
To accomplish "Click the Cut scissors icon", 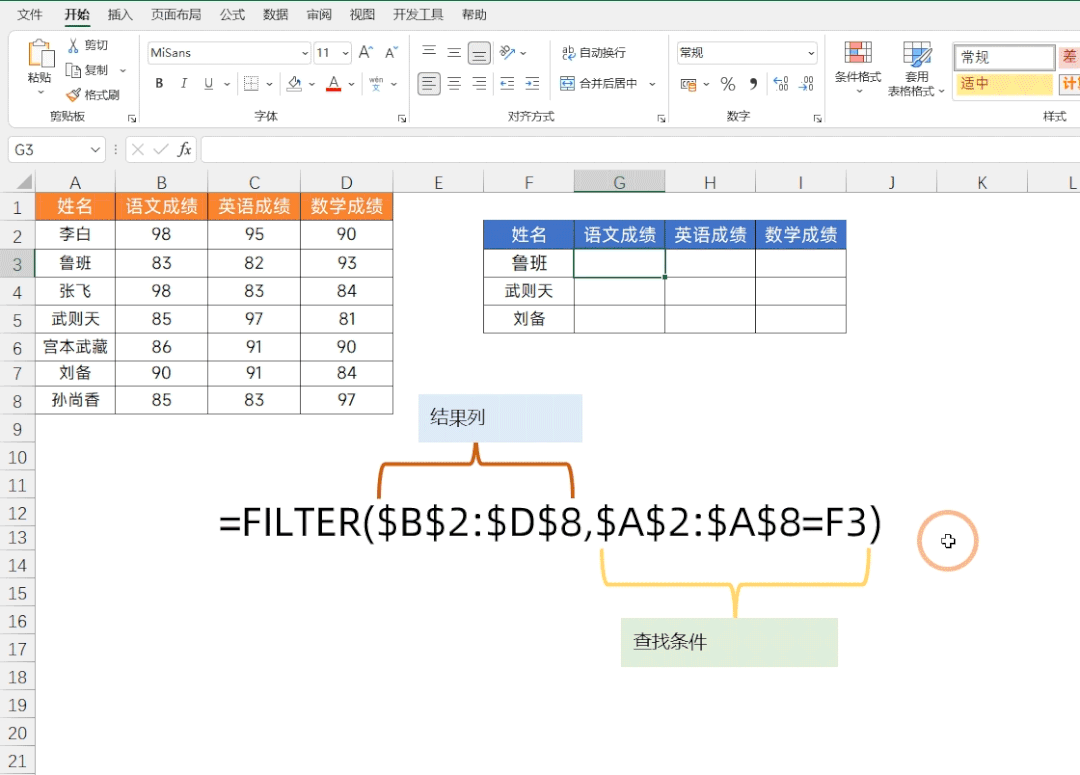I will 73,45.
